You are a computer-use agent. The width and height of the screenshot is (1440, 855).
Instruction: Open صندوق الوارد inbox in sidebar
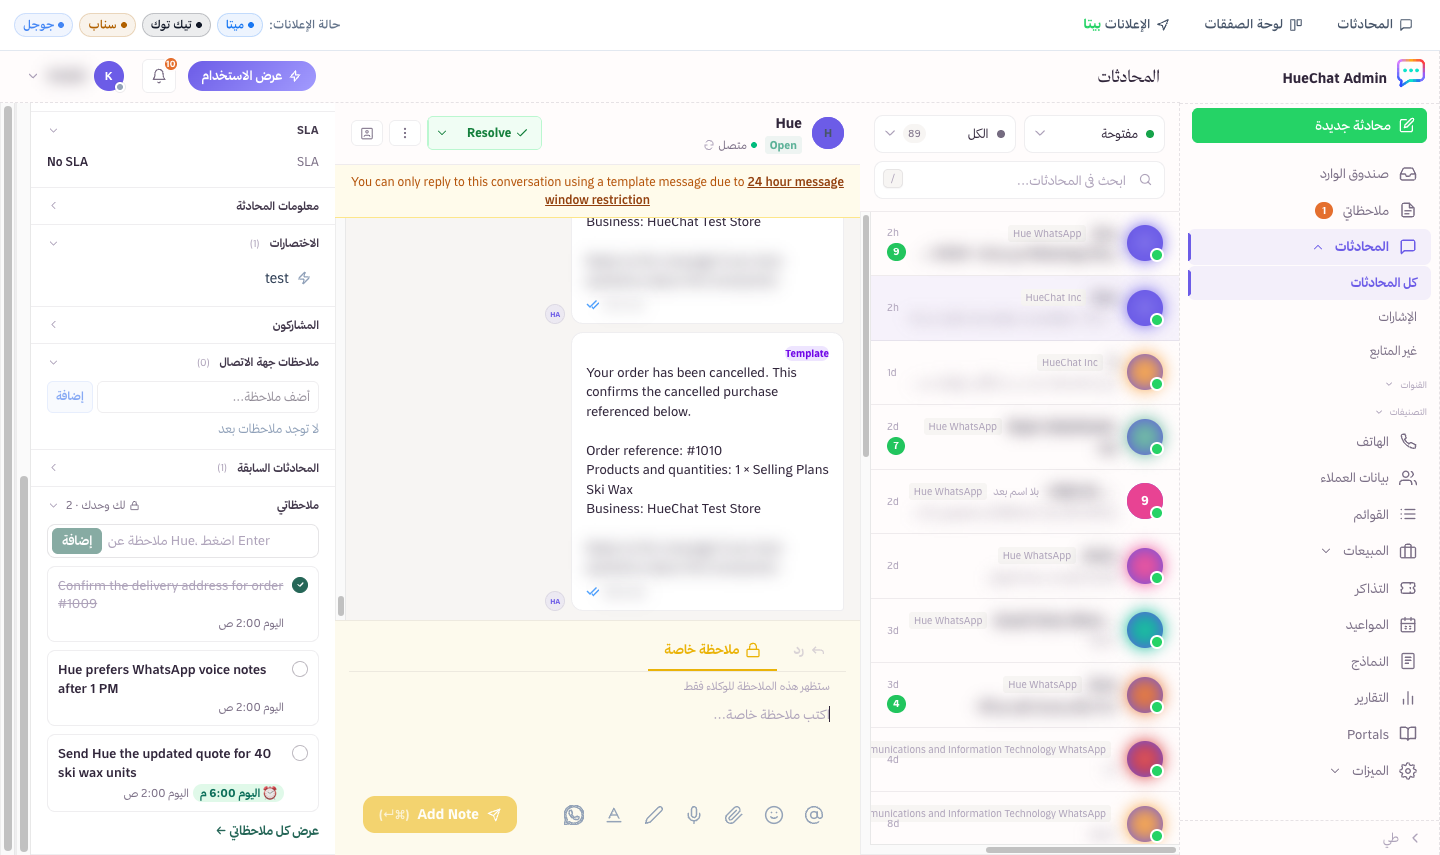point(1309,174)
